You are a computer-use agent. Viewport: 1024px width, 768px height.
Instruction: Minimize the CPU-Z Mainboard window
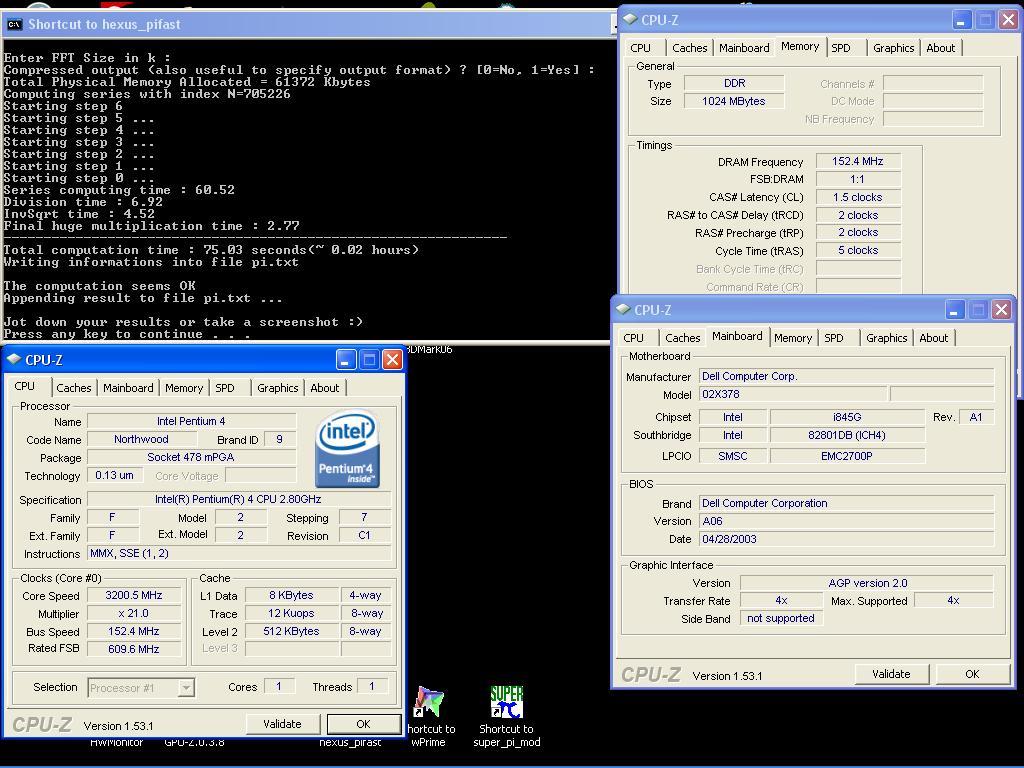coord(954,310)
